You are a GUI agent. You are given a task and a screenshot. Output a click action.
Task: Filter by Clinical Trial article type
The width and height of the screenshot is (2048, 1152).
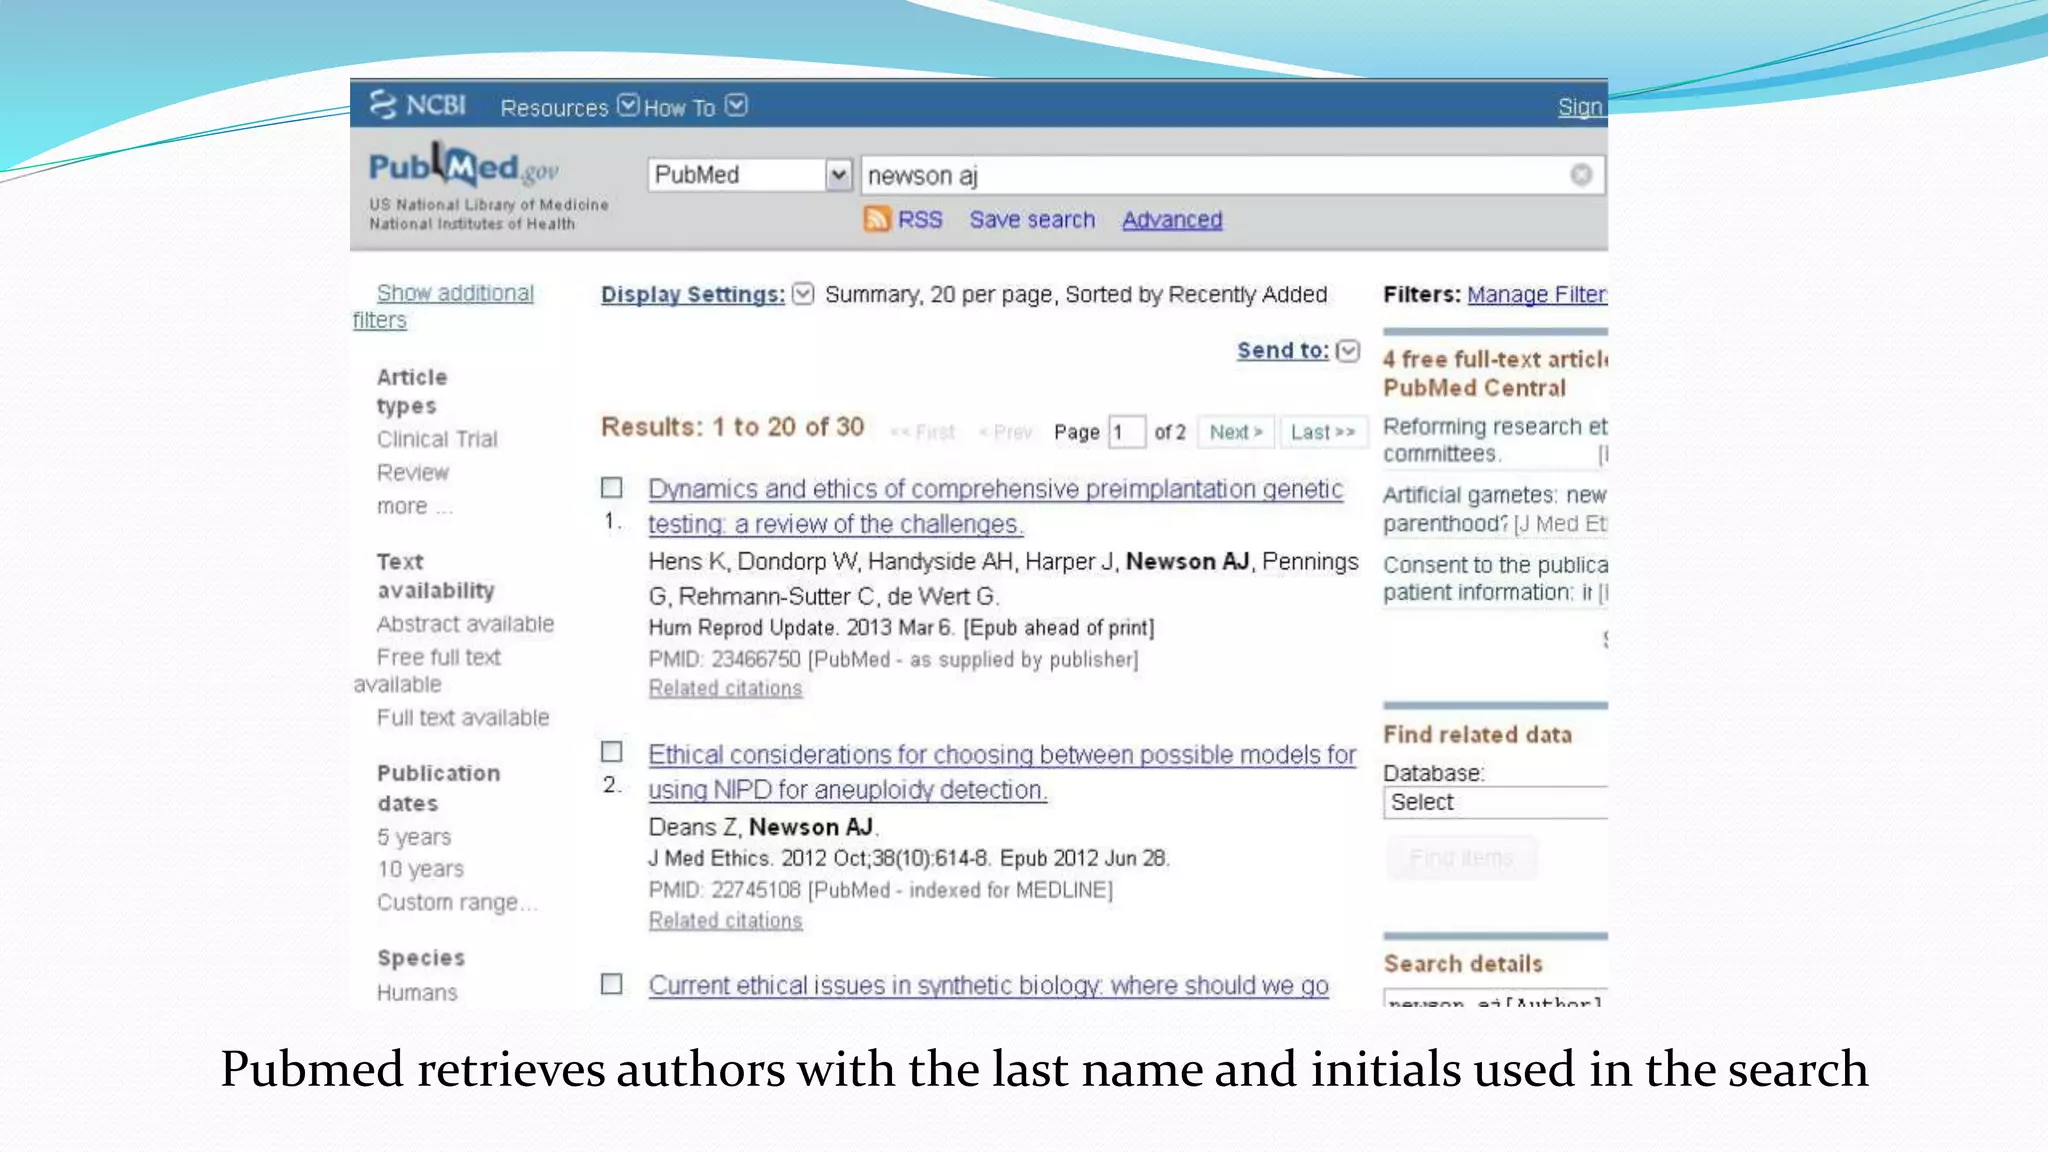click(437, 439)
